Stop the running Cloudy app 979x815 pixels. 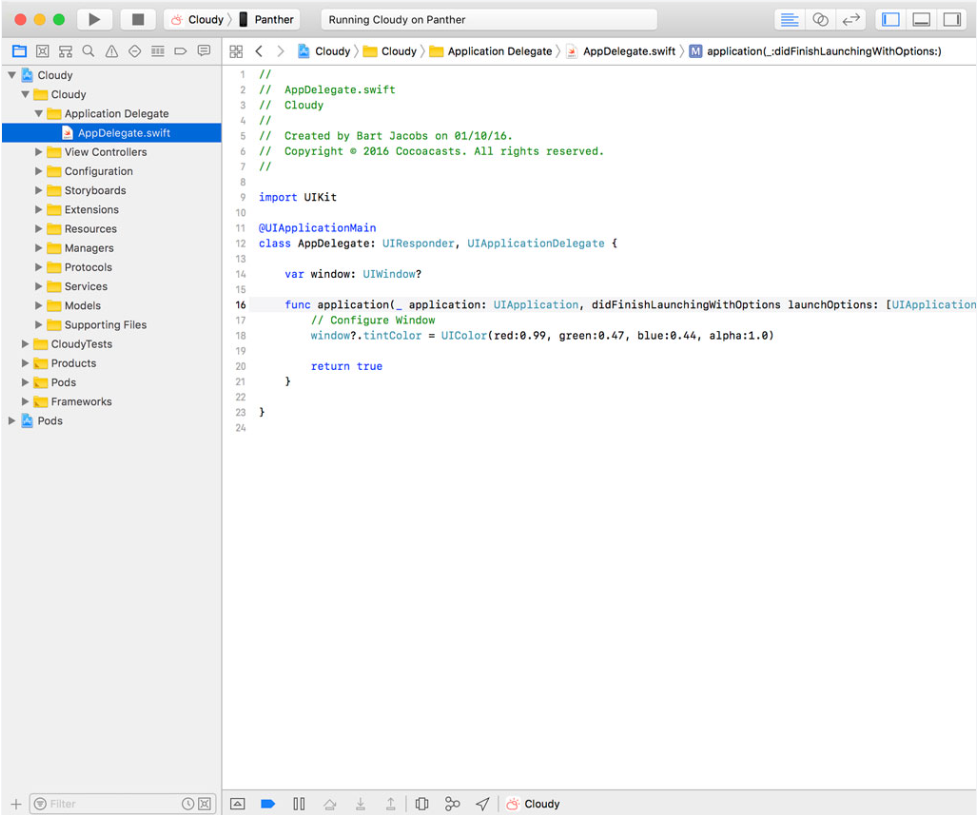click(x=137, y=18)
